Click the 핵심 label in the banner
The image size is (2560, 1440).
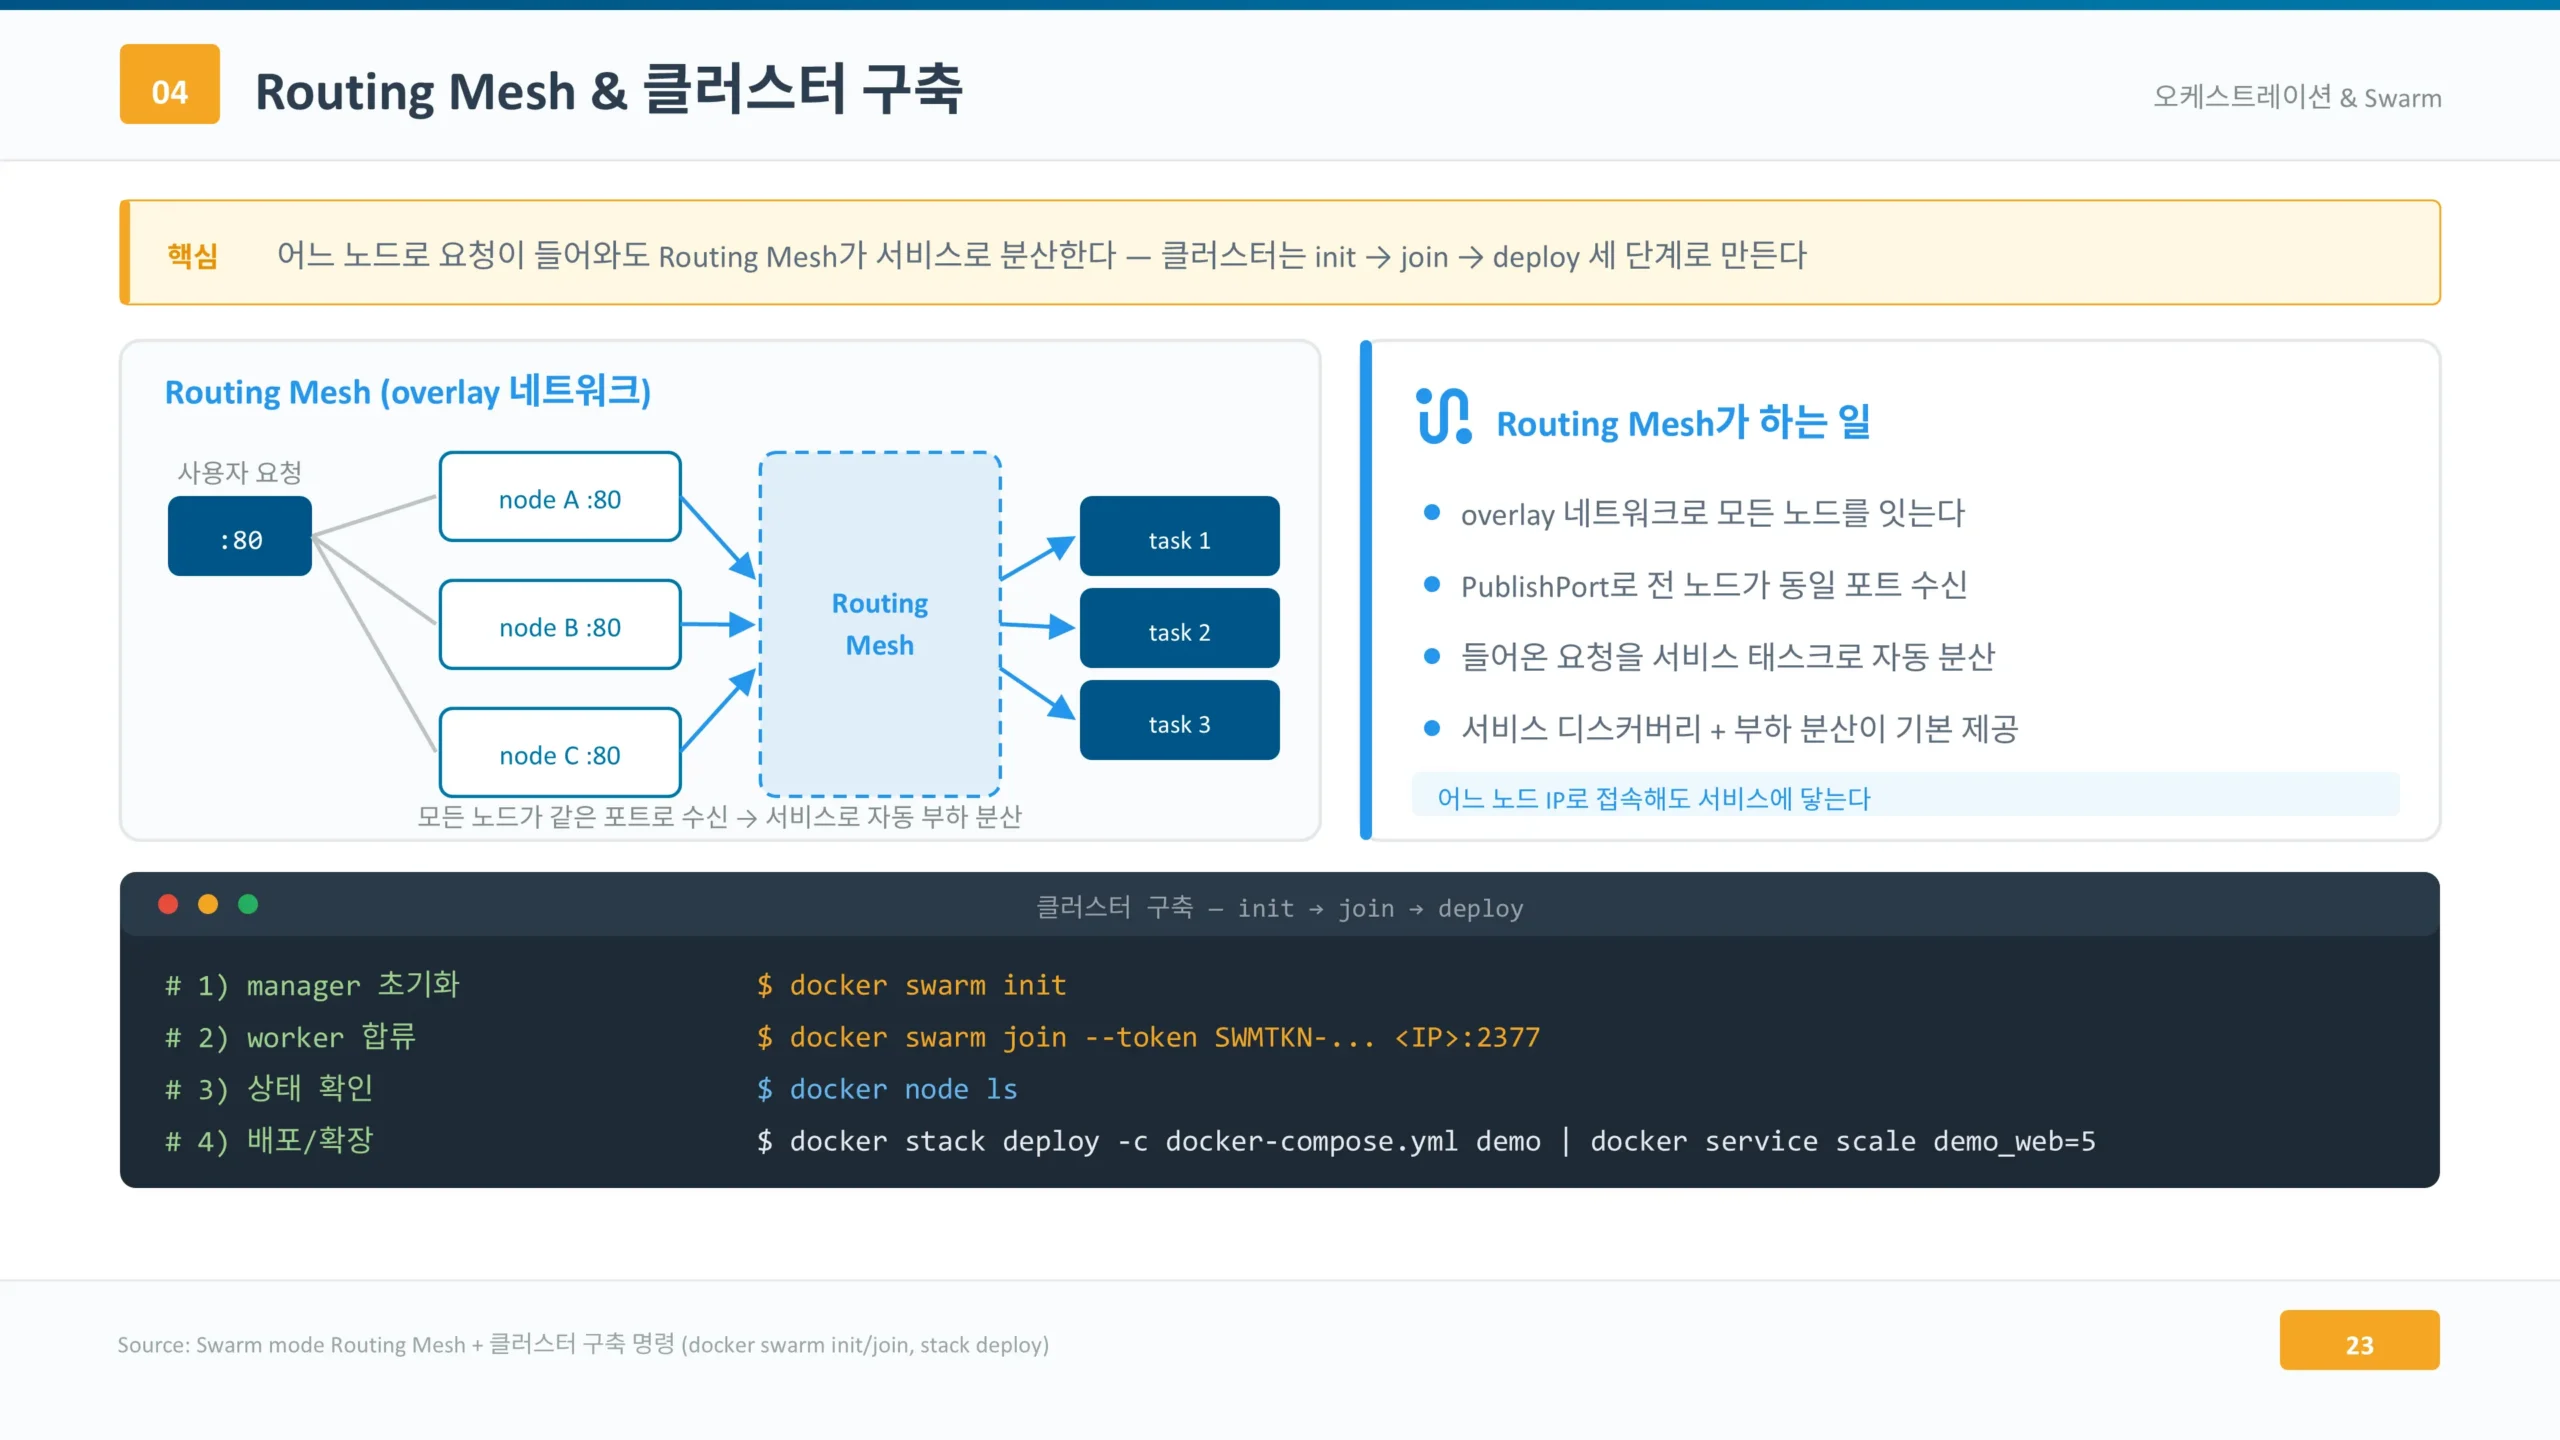coord(192,255)
